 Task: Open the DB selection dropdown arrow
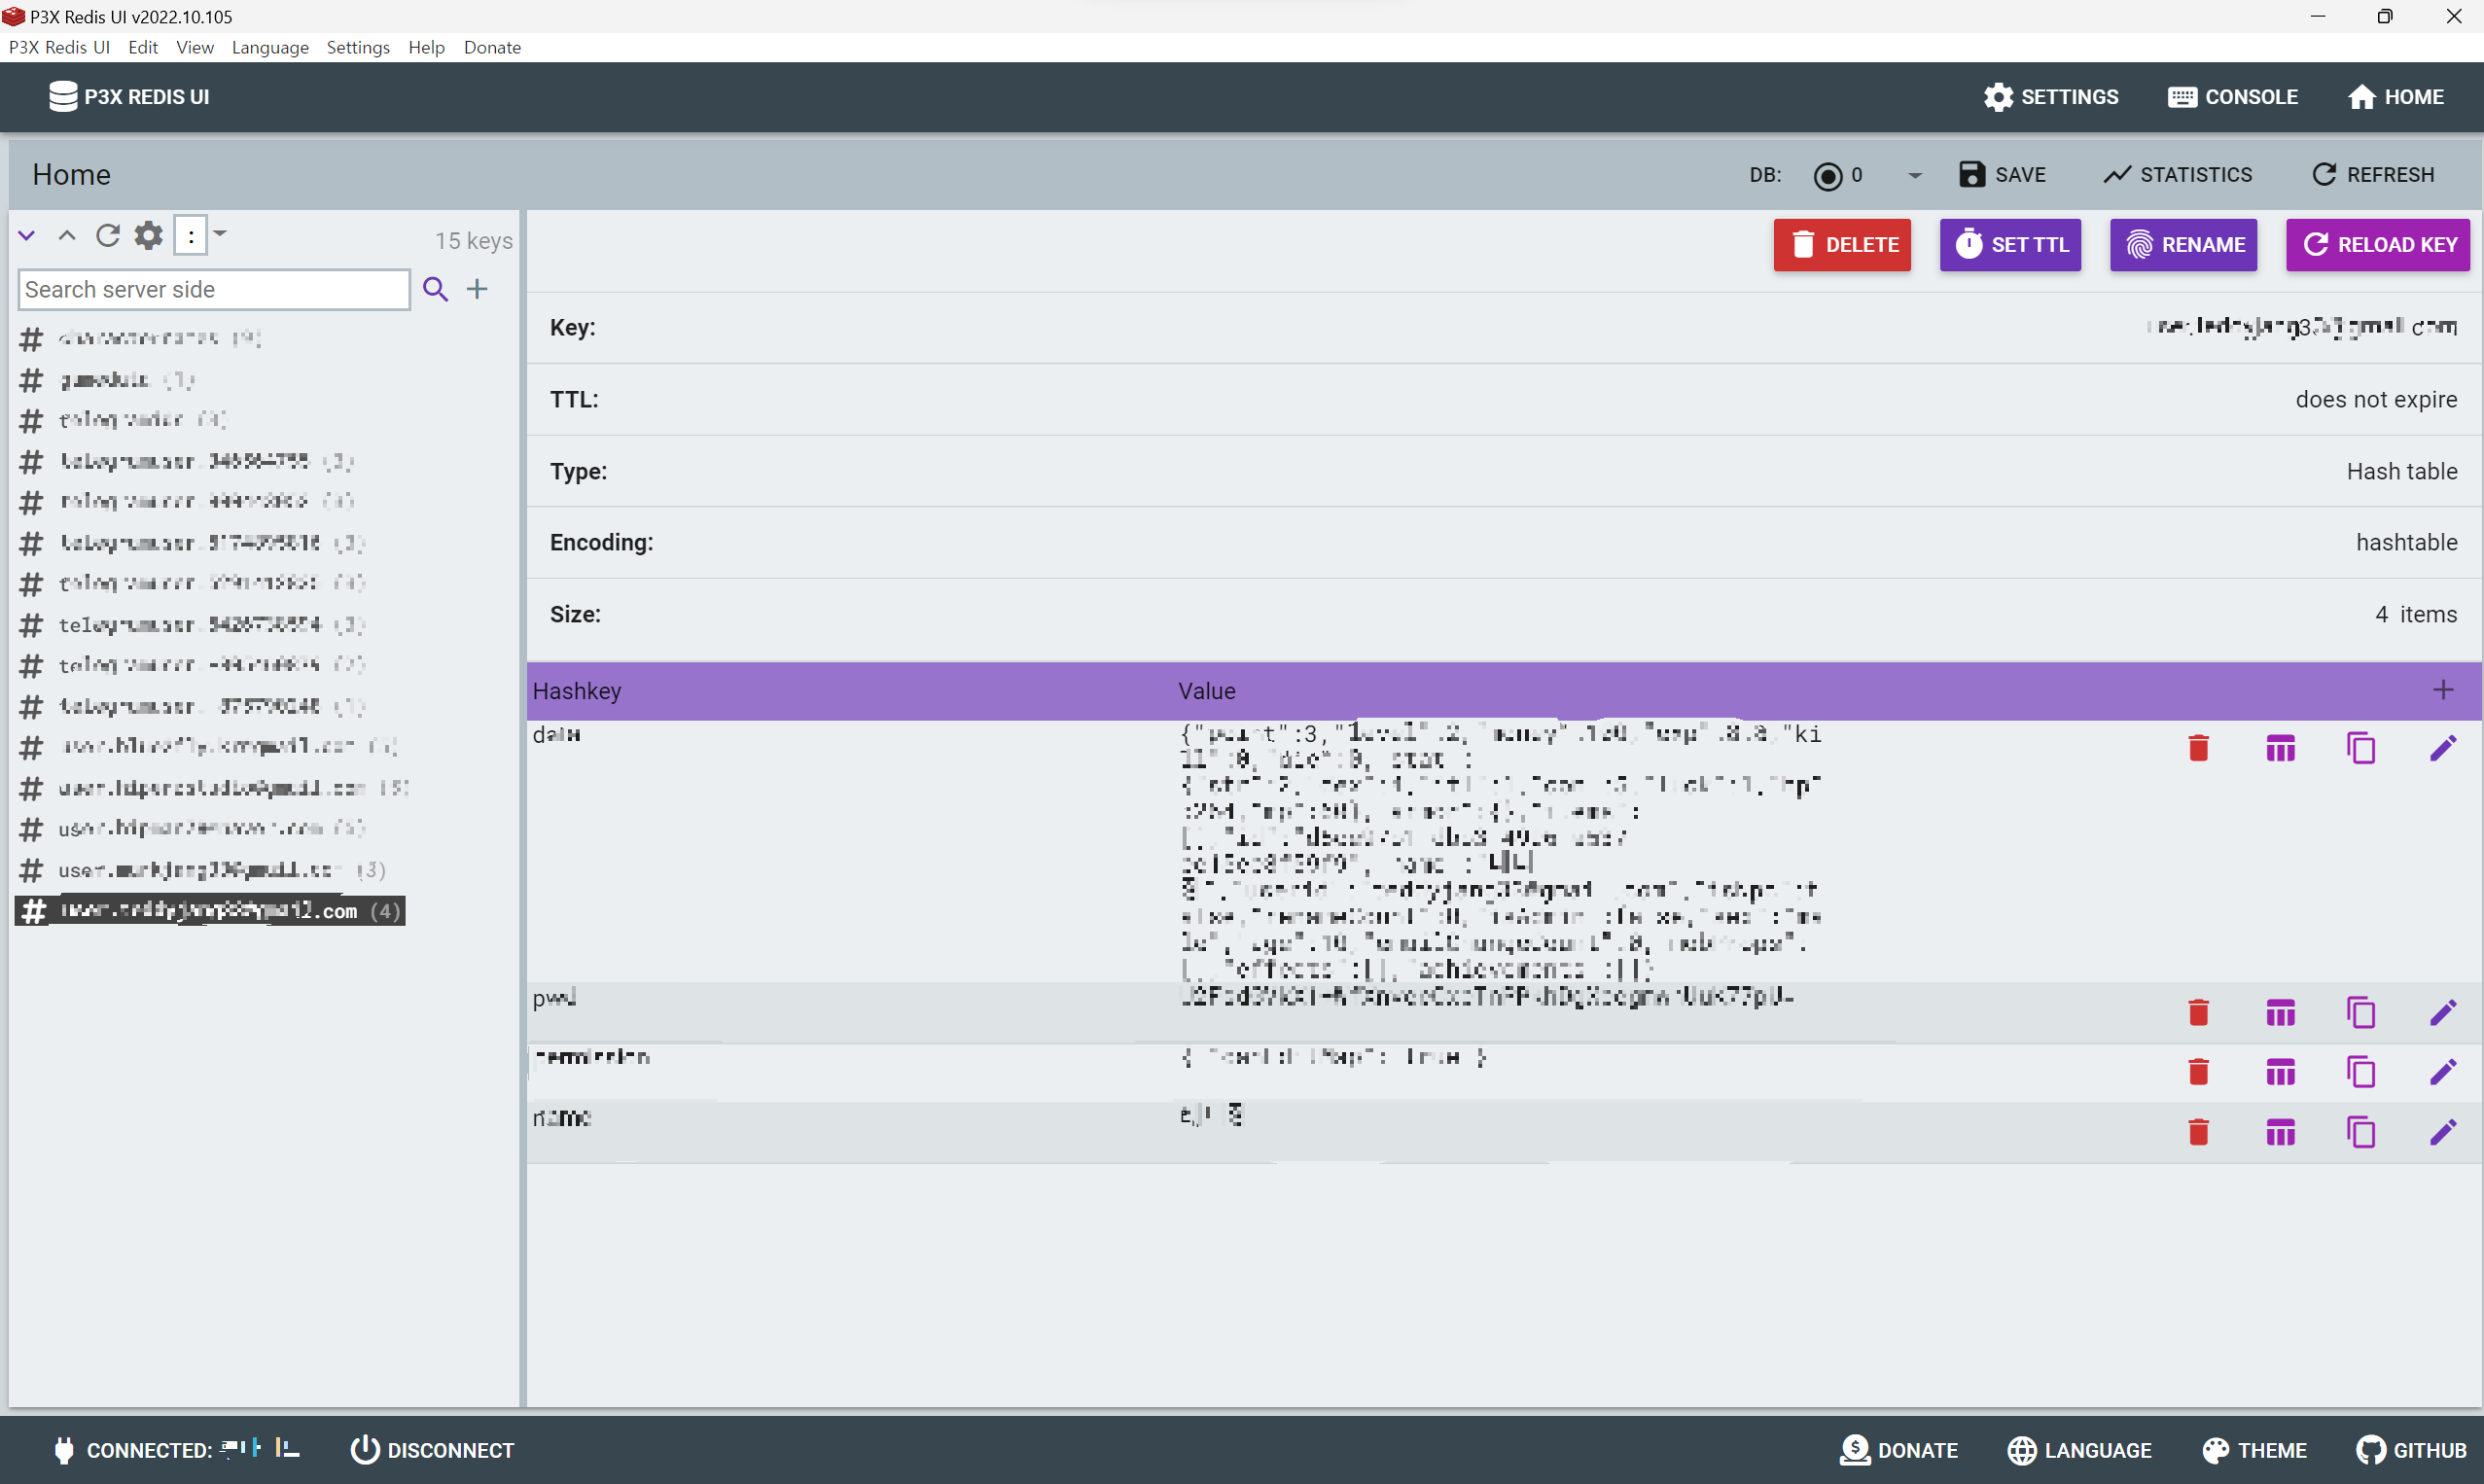click(1914, 176)
